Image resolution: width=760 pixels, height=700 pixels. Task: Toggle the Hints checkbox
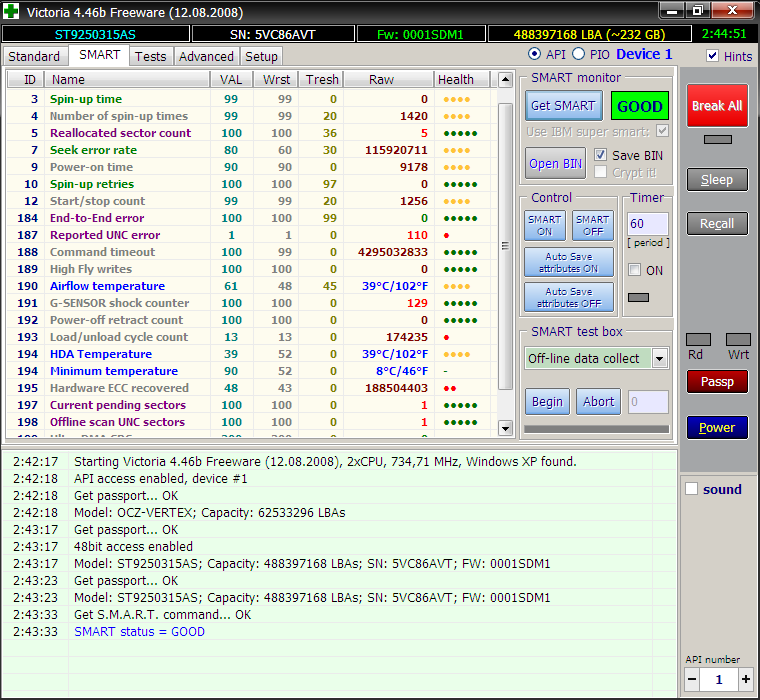pyautogui.click(x=712, y=56)
